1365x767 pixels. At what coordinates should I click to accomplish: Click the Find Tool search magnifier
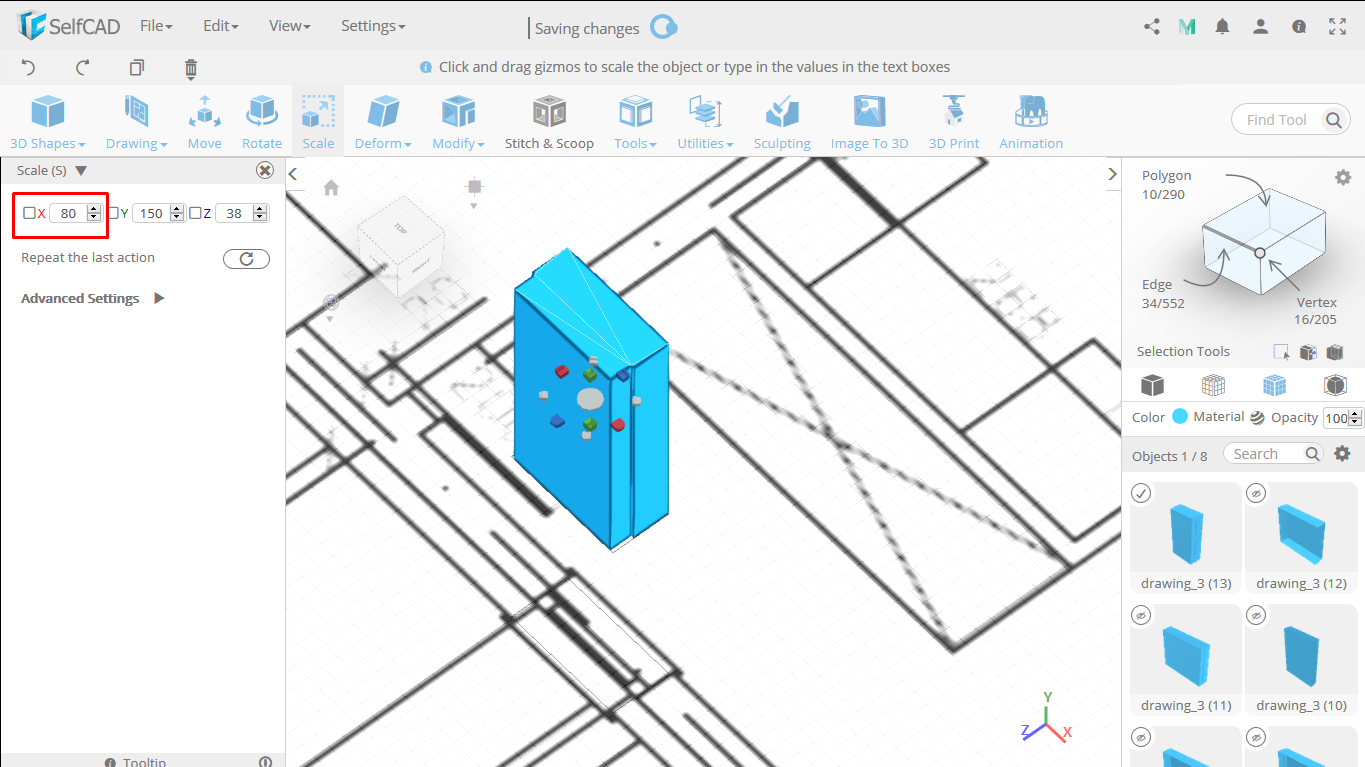point(1334,120)
